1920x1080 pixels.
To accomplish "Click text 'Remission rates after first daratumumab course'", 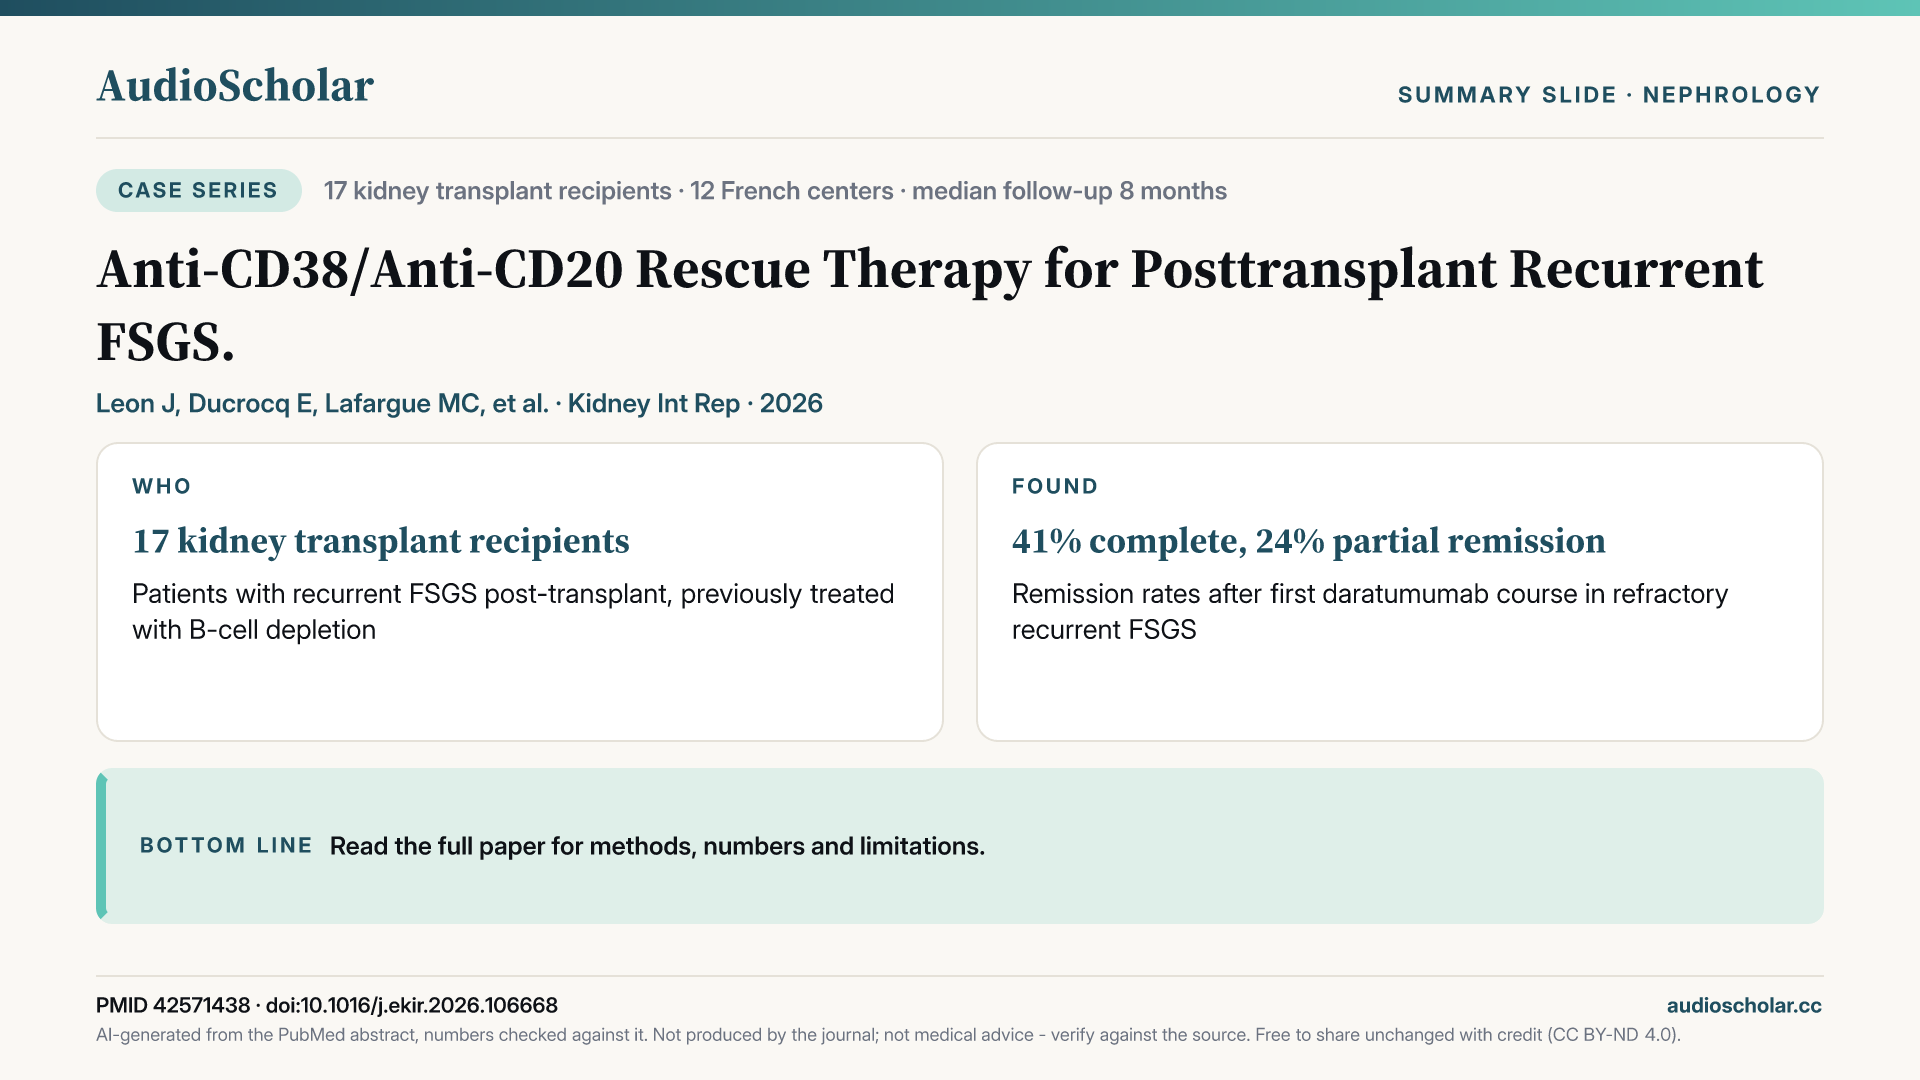I will tap(1370, 611).
